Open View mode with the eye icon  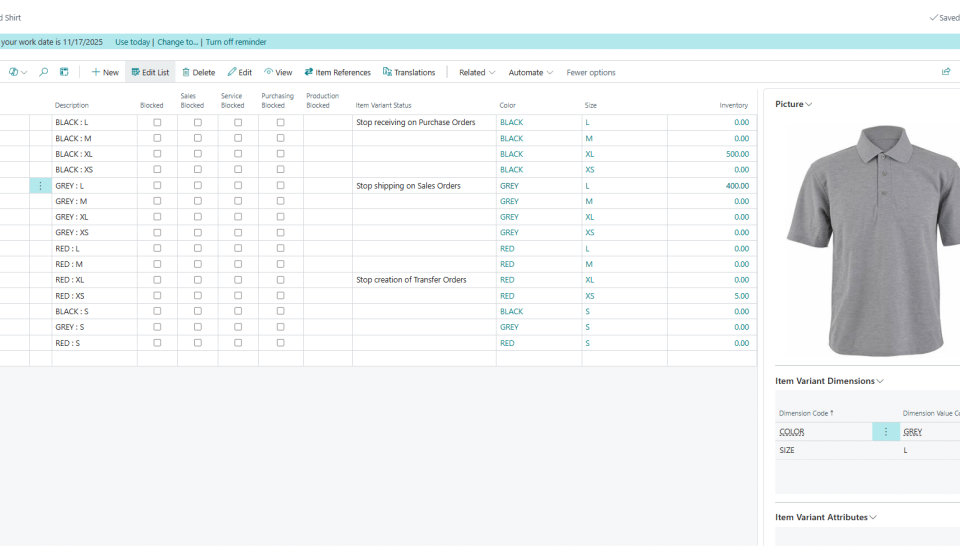click(x=278, y=72)
